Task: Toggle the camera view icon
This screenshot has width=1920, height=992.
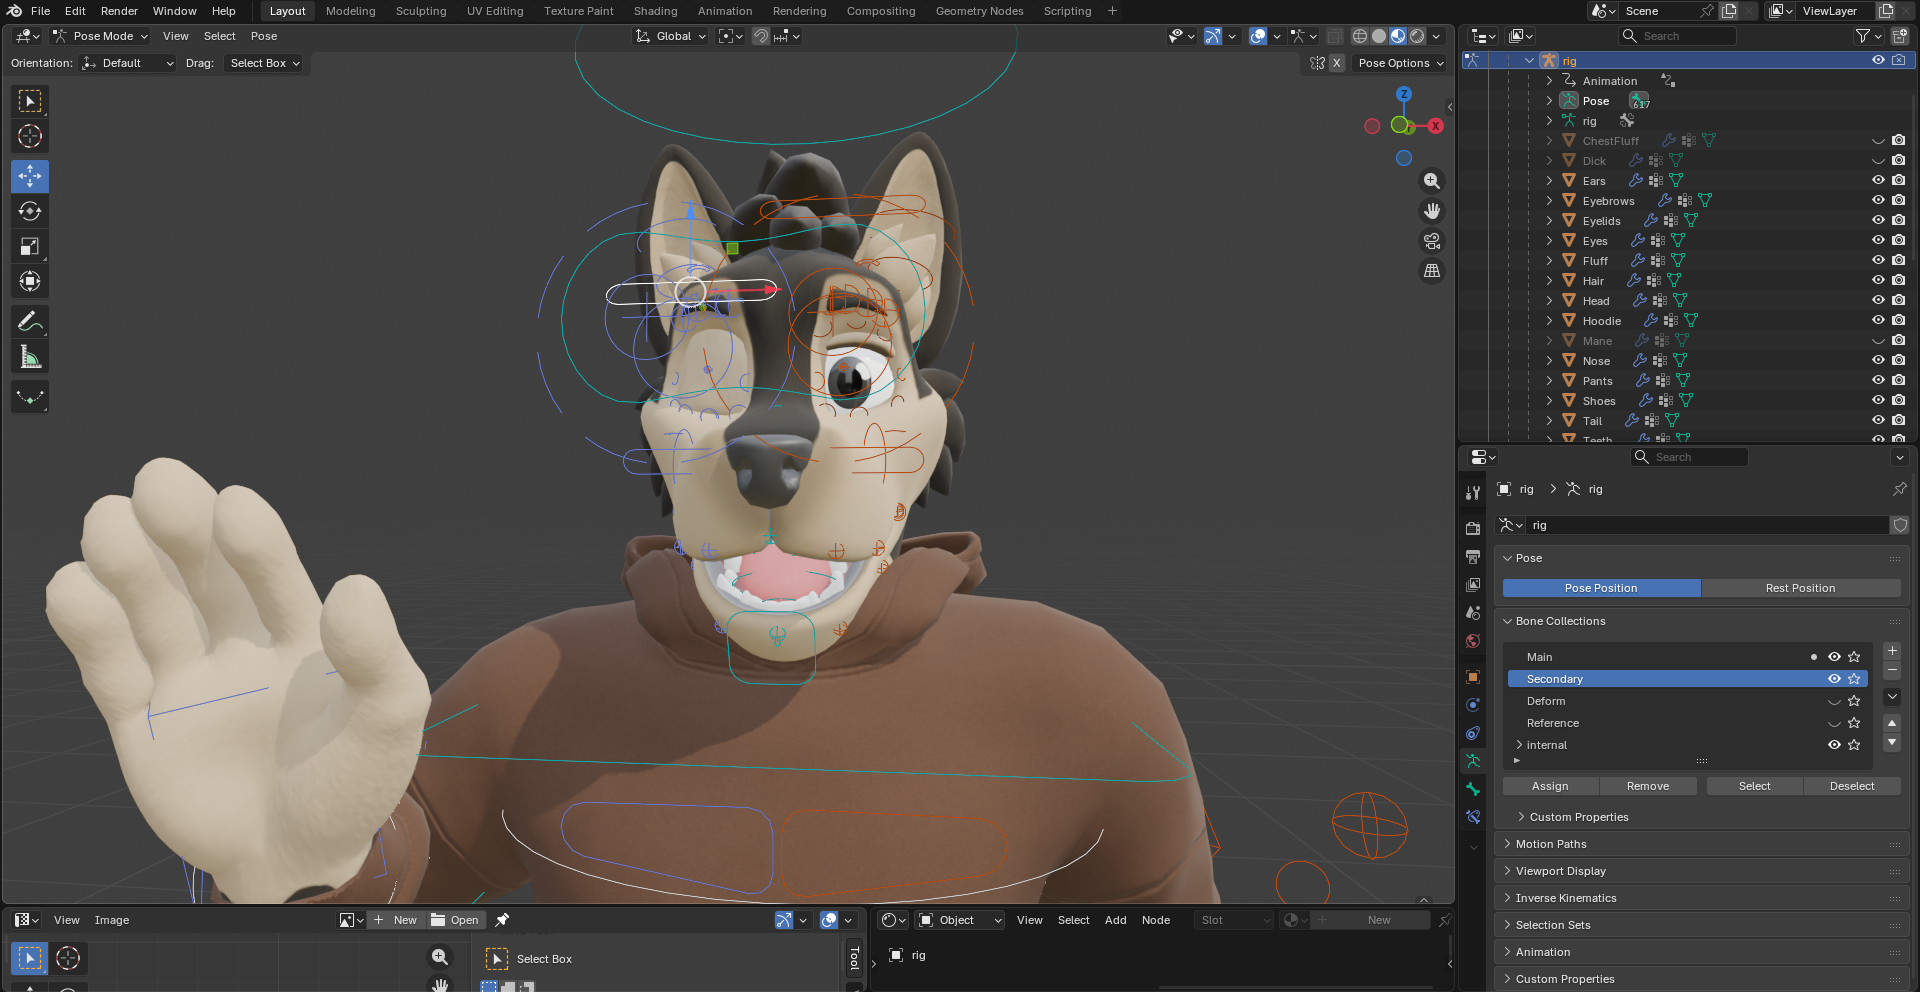Action: (x=1432, y=241)
